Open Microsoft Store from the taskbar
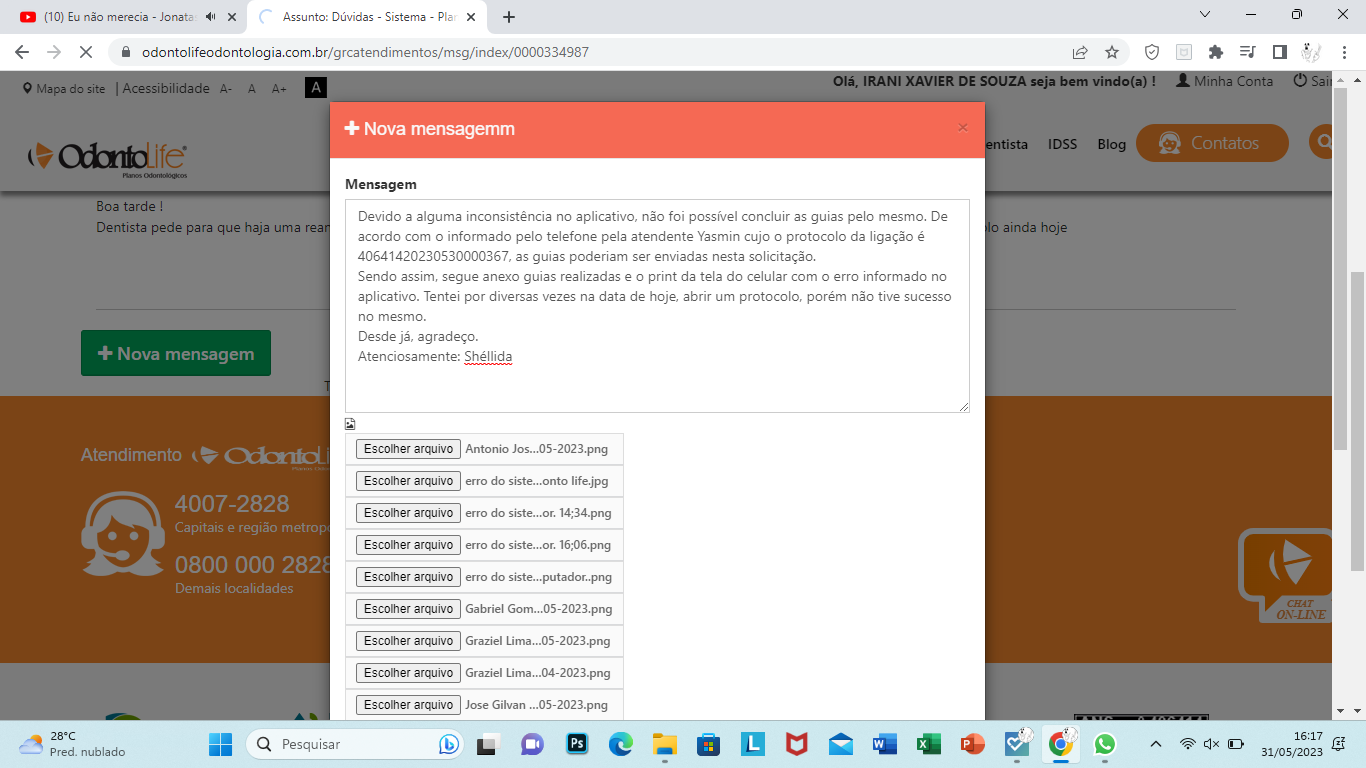Image resolution: width=1366 pixels, height=768 pixels. click(709, 744)
